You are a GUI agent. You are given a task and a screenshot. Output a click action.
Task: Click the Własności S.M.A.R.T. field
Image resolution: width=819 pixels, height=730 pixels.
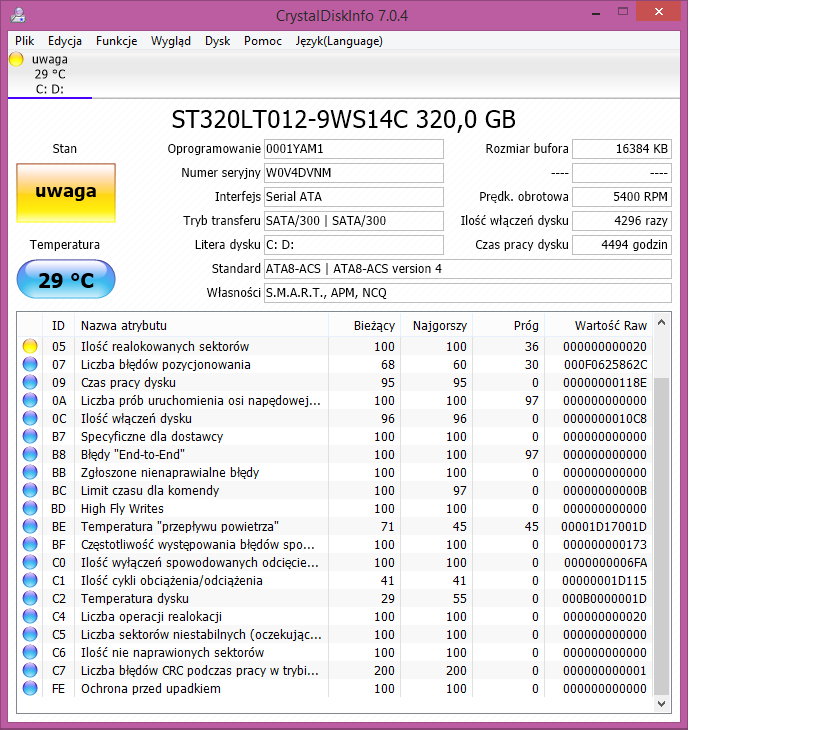pyautogui.click(x=467, y=293)
